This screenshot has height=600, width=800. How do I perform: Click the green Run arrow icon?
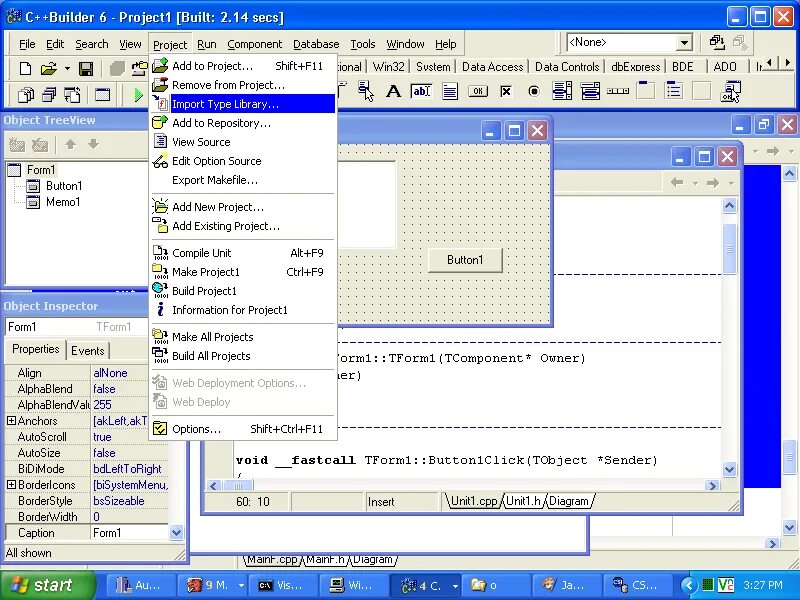(x=138, y=94)
